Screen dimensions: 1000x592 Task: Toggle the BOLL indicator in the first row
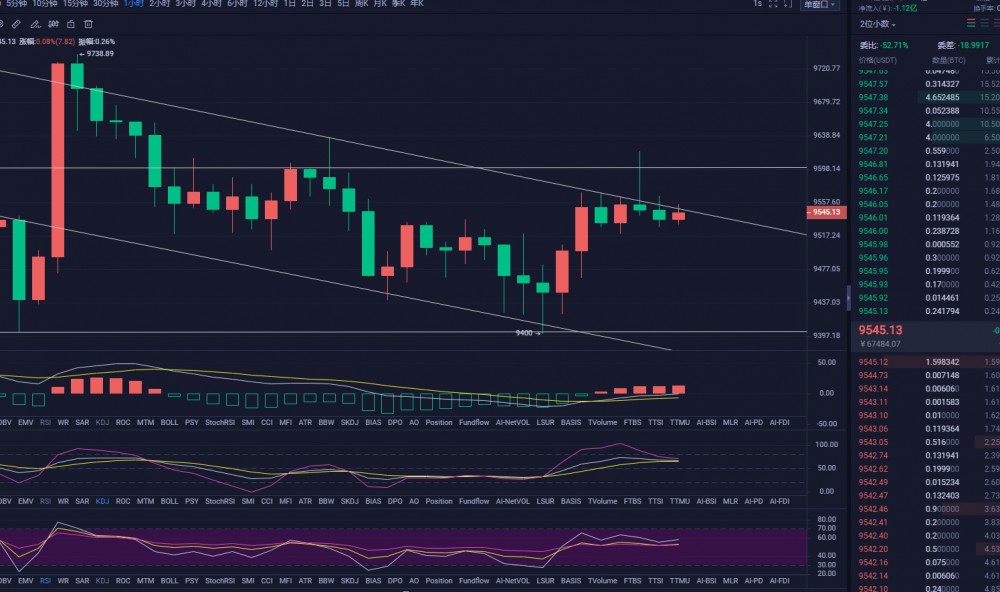tap(169, 423)
